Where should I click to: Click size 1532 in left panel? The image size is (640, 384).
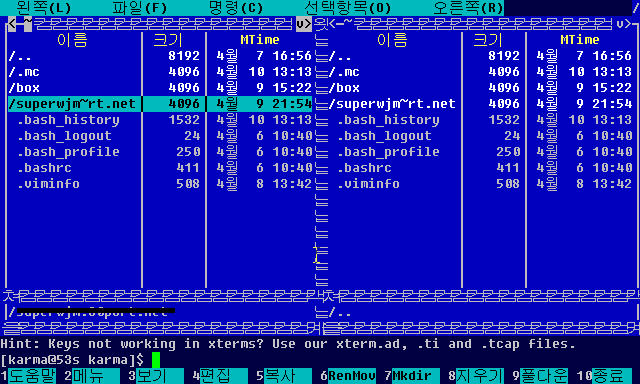184,120
